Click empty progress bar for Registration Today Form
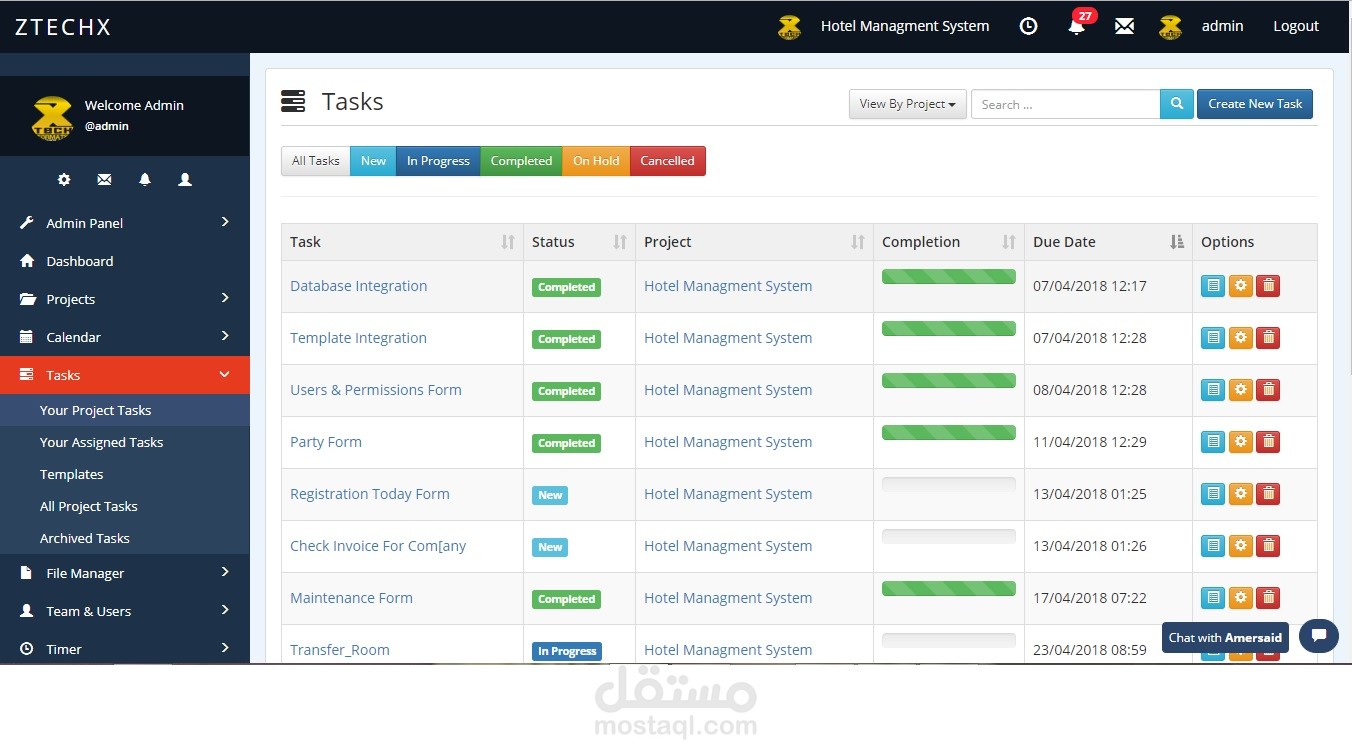This screenshot has width=1352, height=755. [949, 485]
